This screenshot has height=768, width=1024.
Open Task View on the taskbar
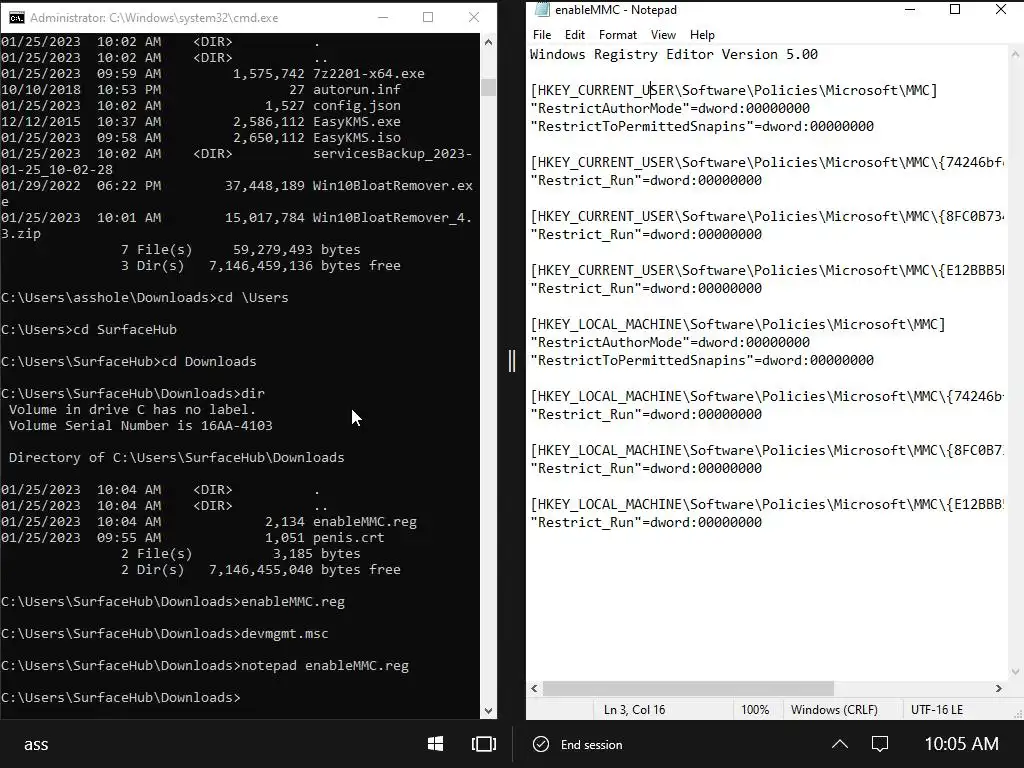(483, 744)
